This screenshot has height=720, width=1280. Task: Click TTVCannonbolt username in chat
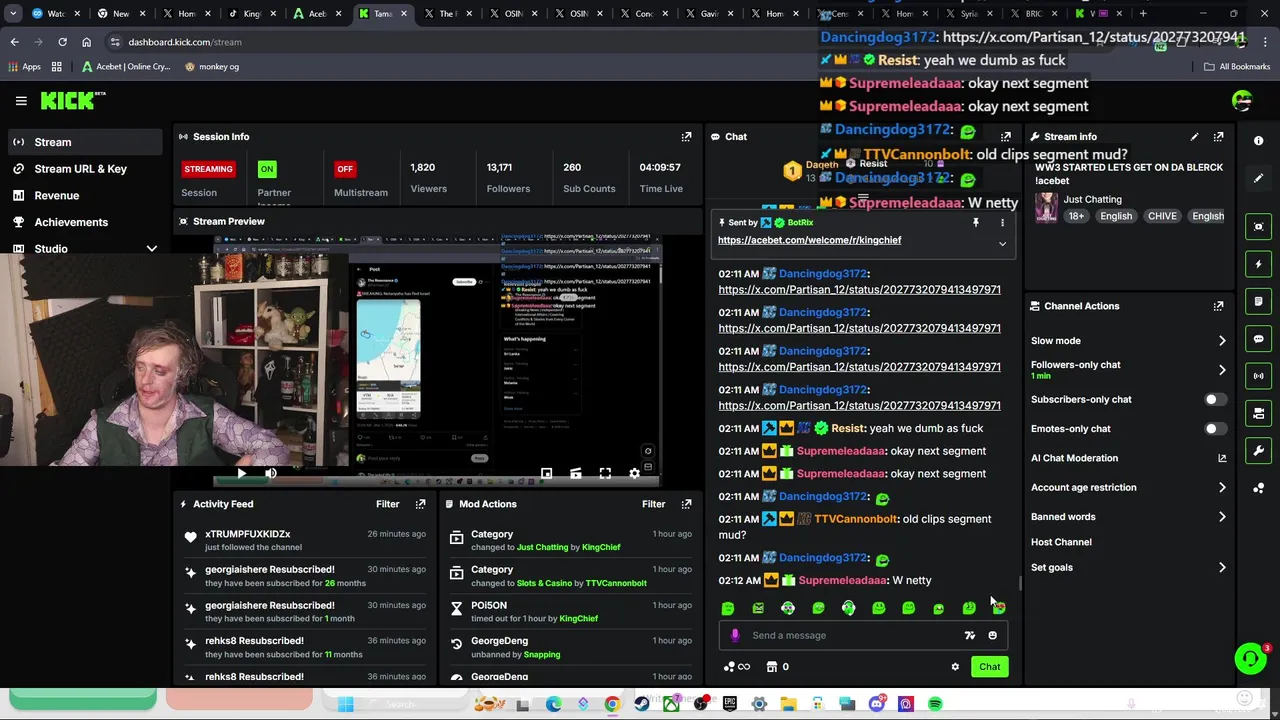point(855,519)
